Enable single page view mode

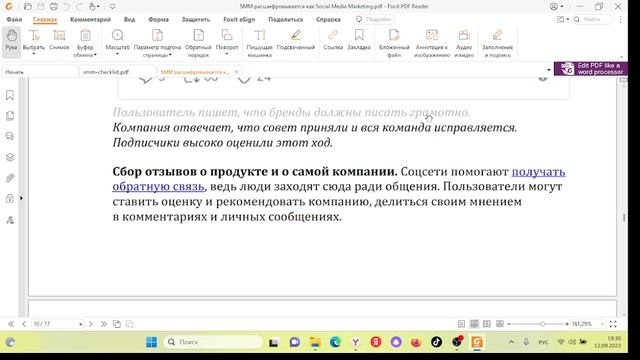pos(461,324)
